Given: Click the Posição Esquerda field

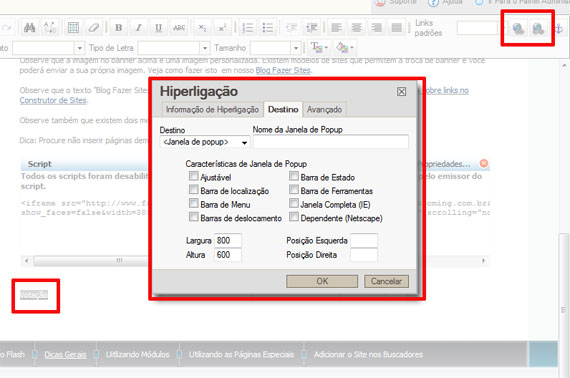Looking at the screenshot, I should click(x=364, y=240).
